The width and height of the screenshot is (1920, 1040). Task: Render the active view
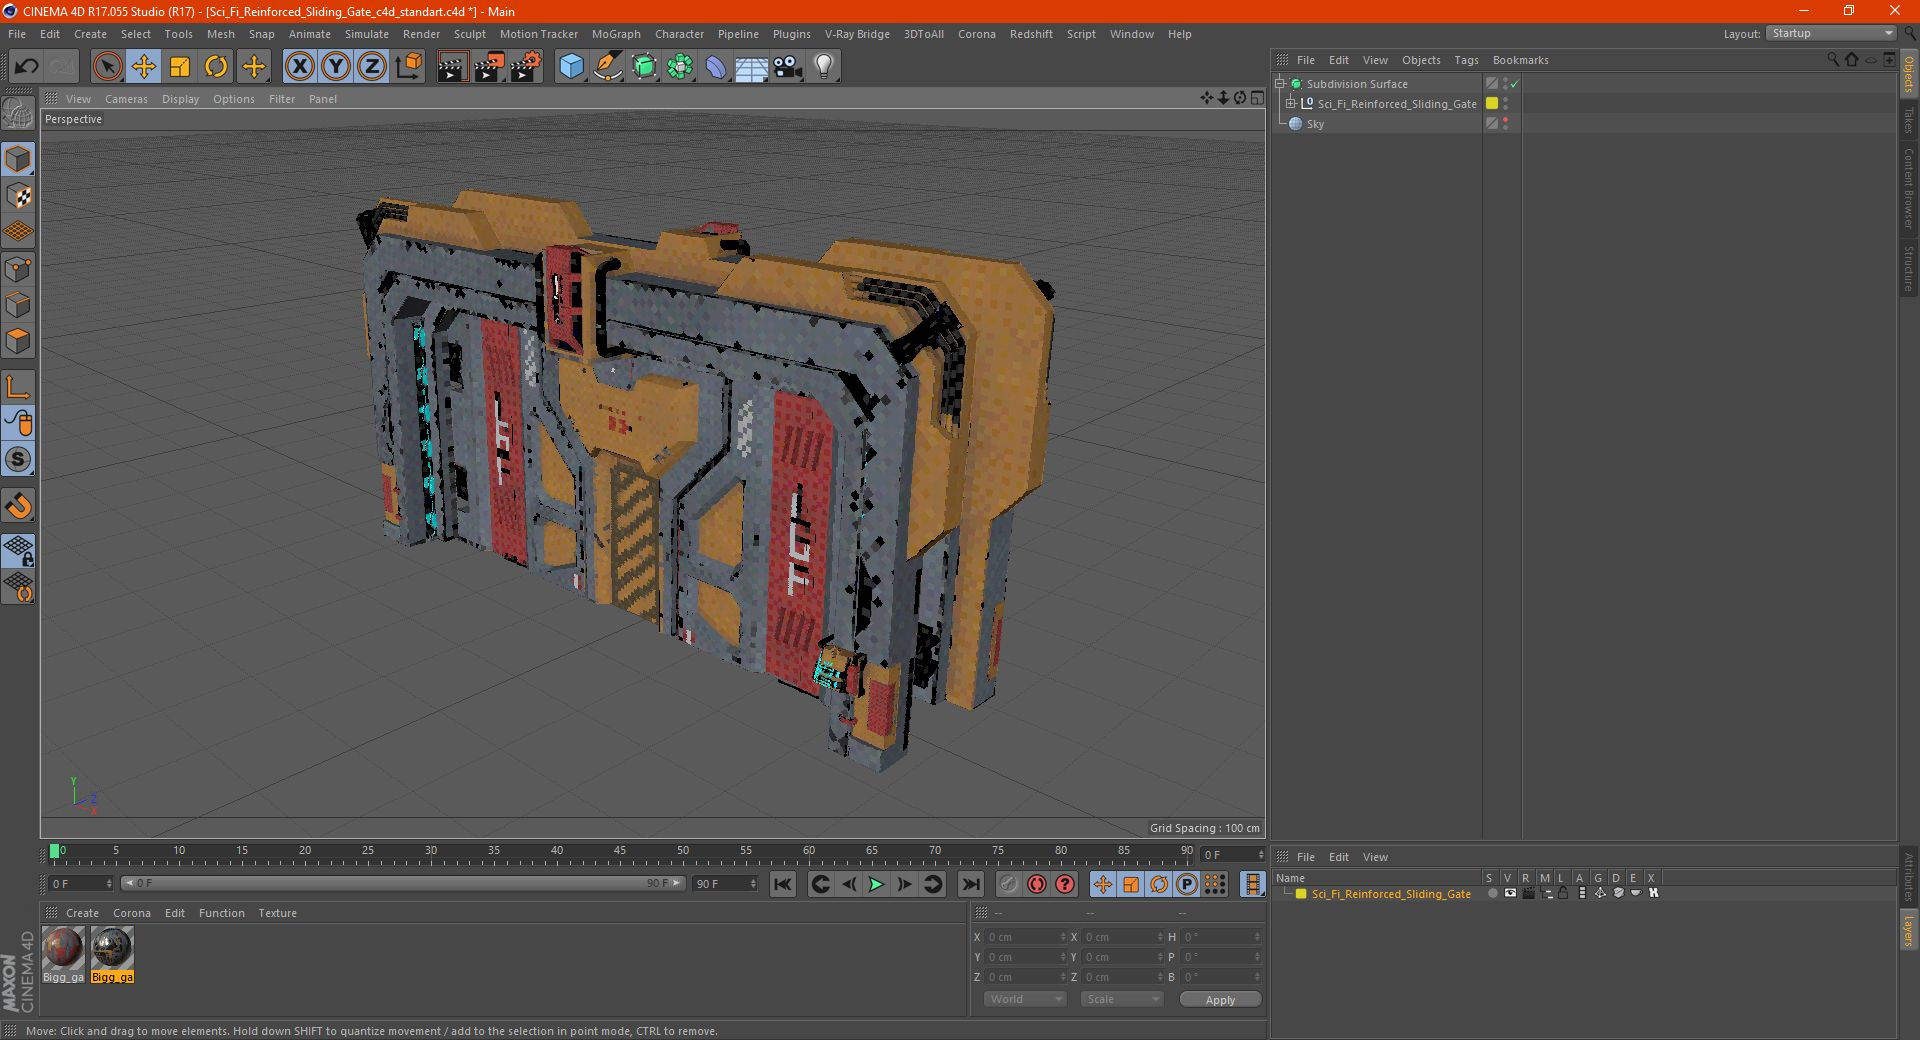pyautogui.click(x=452, y=67)
